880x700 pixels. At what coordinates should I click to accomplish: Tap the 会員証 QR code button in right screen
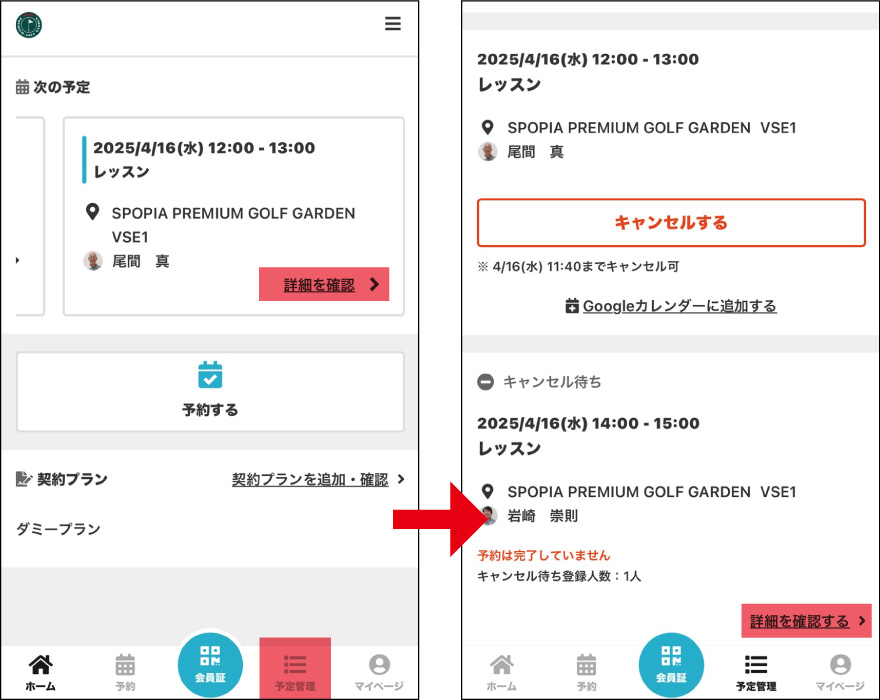point(671,665)
